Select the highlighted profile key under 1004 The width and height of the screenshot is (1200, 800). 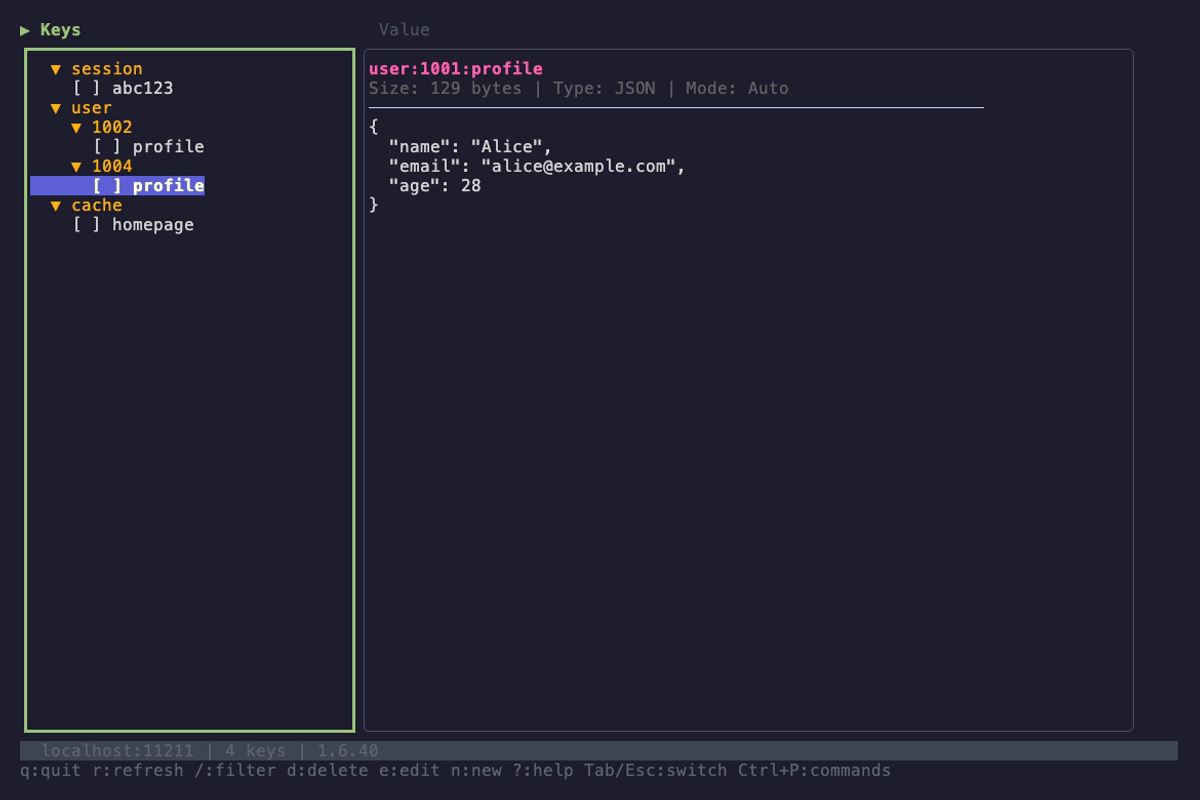coord(117,186)
